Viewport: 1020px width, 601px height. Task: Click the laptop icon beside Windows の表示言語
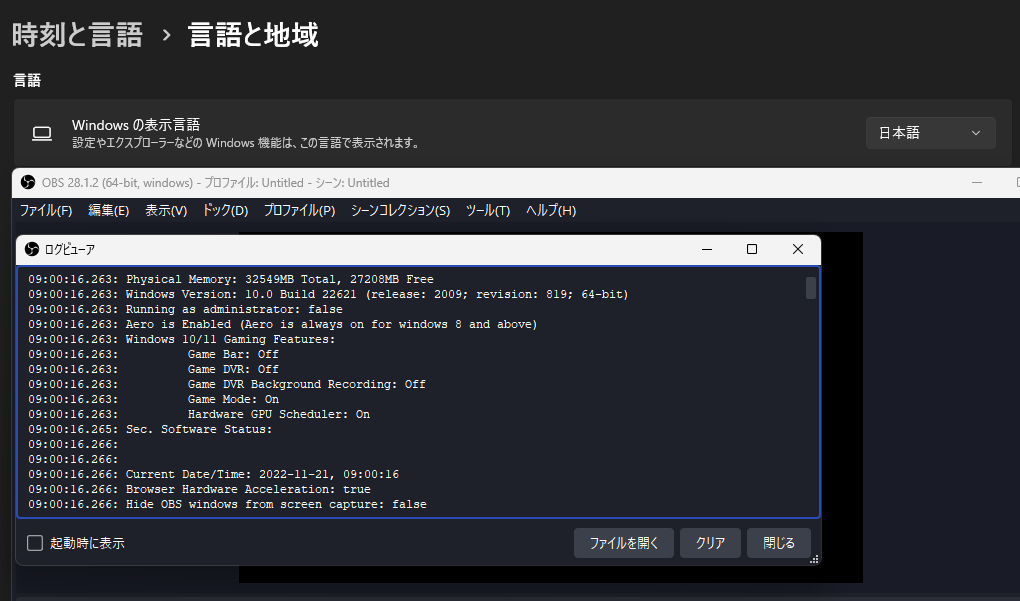42,133
